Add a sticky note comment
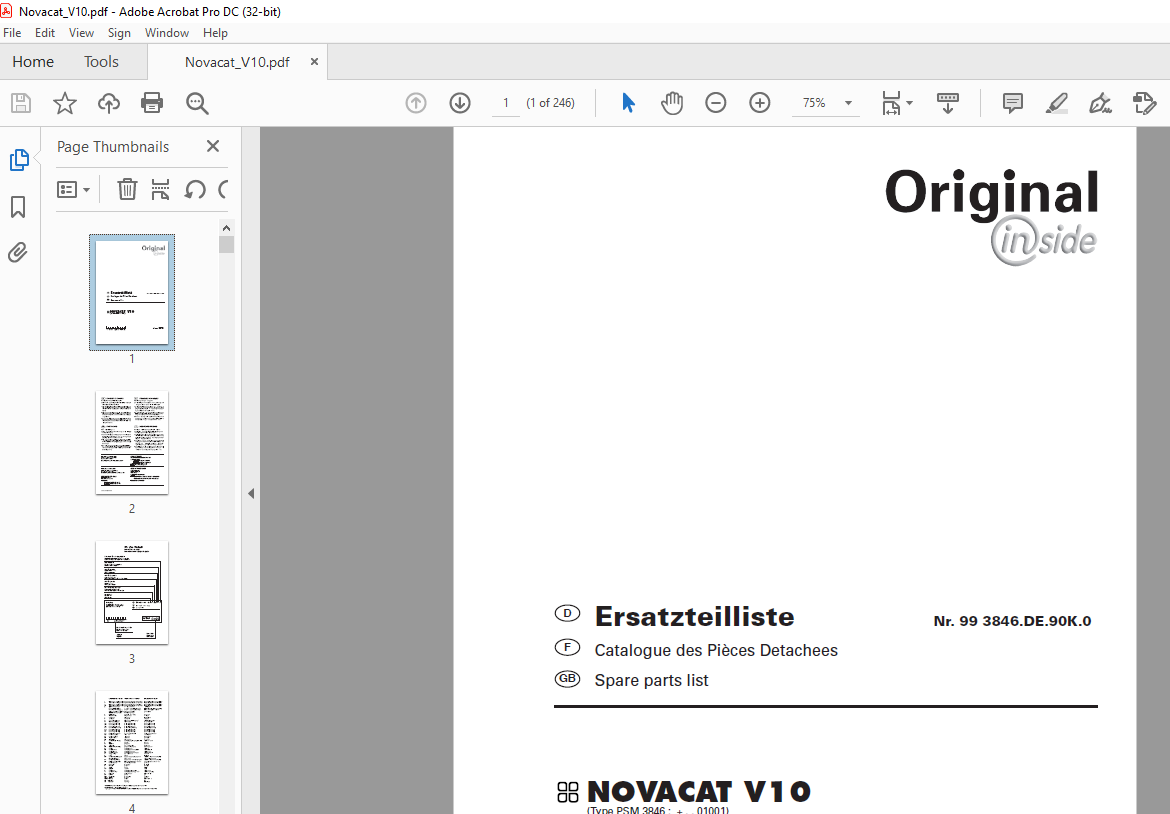 [1013, 103]
